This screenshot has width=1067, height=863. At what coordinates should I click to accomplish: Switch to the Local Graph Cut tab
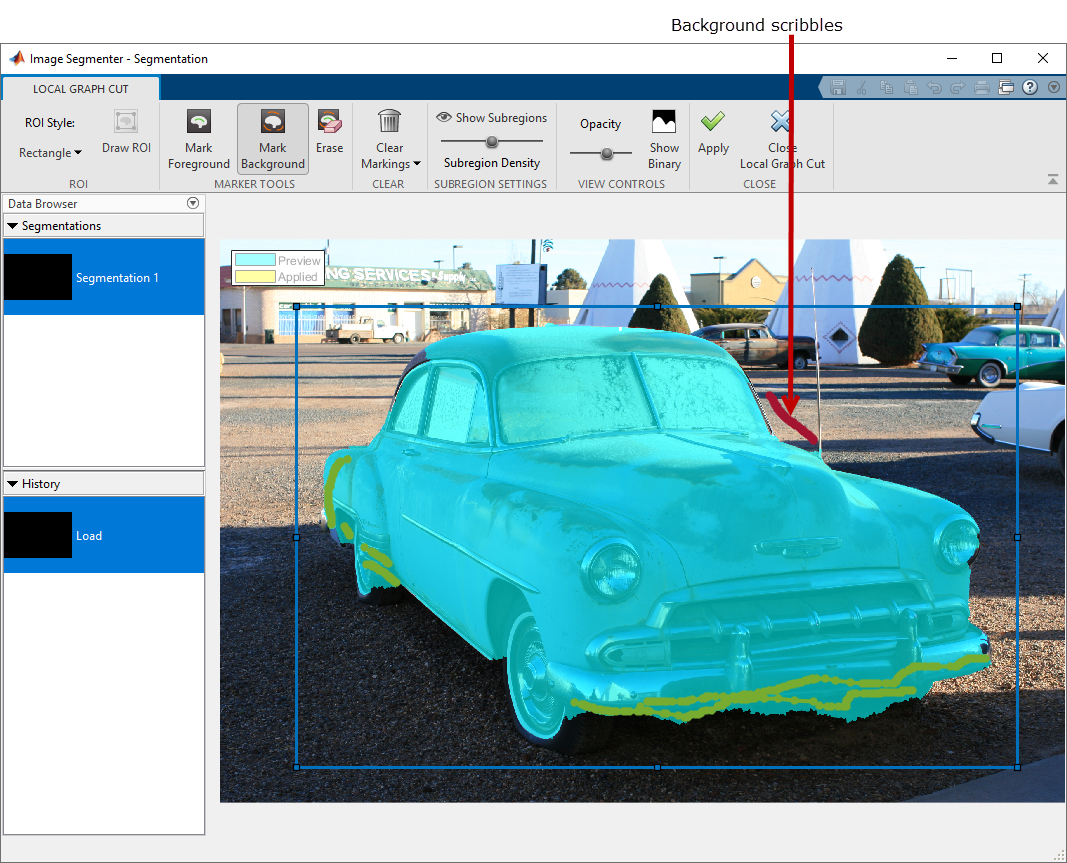[x=80, y=89]
